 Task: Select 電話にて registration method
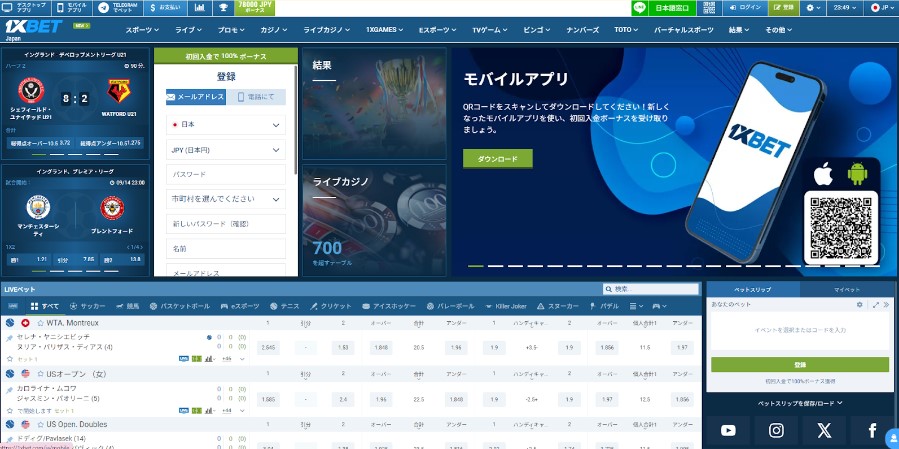point(256,97)
